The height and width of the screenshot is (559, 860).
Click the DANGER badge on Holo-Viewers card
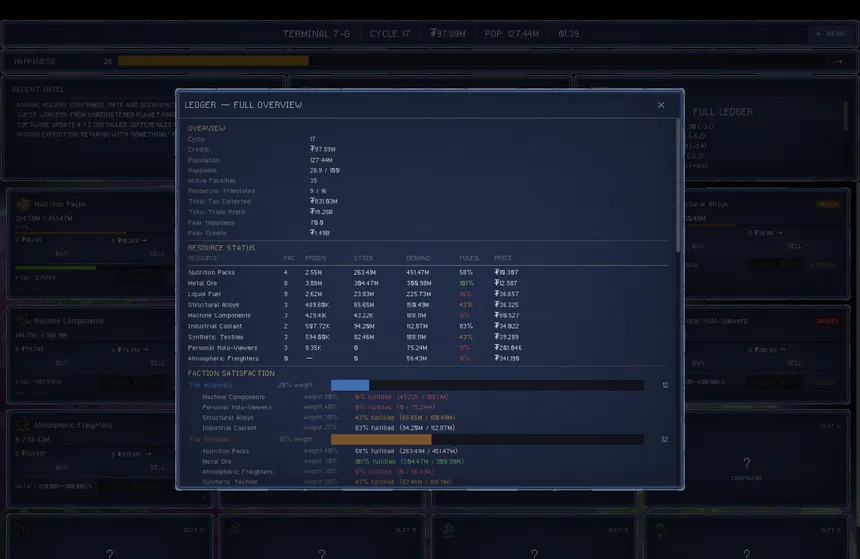(x=828, y=321)
